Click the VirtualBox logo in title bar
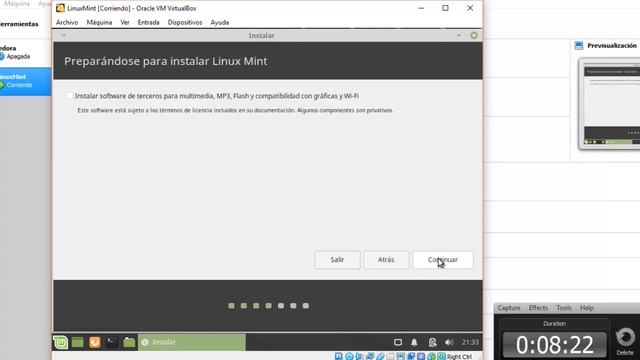Viewport: 640px width, 360px height. pos(60,8)
